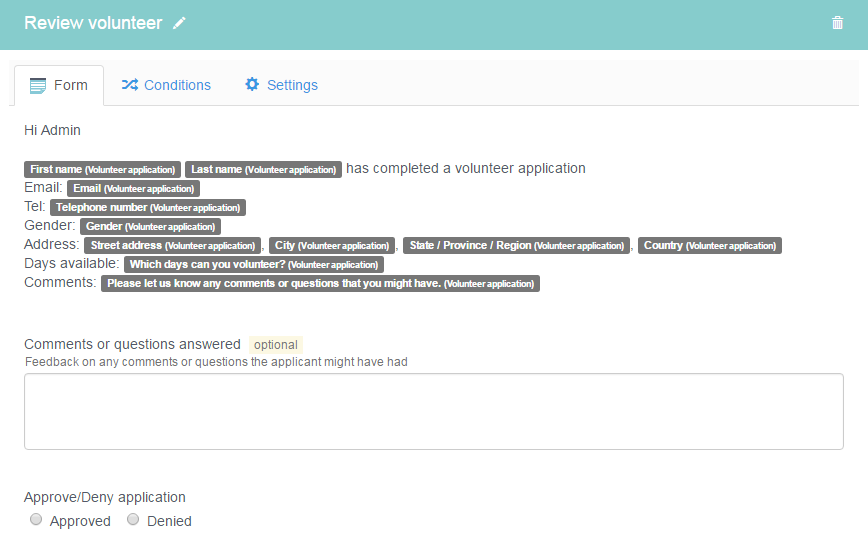Click the Settings gear icon

coord(252,84)
